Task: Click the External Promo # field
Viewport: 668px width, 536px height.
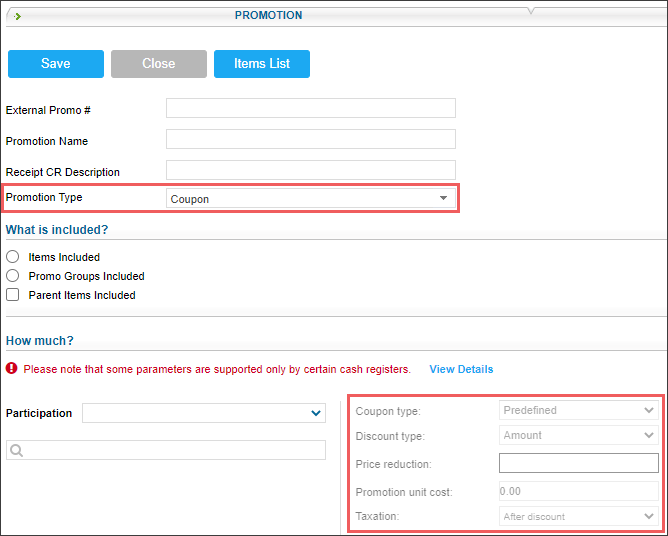Action: [x=311, y=108]
